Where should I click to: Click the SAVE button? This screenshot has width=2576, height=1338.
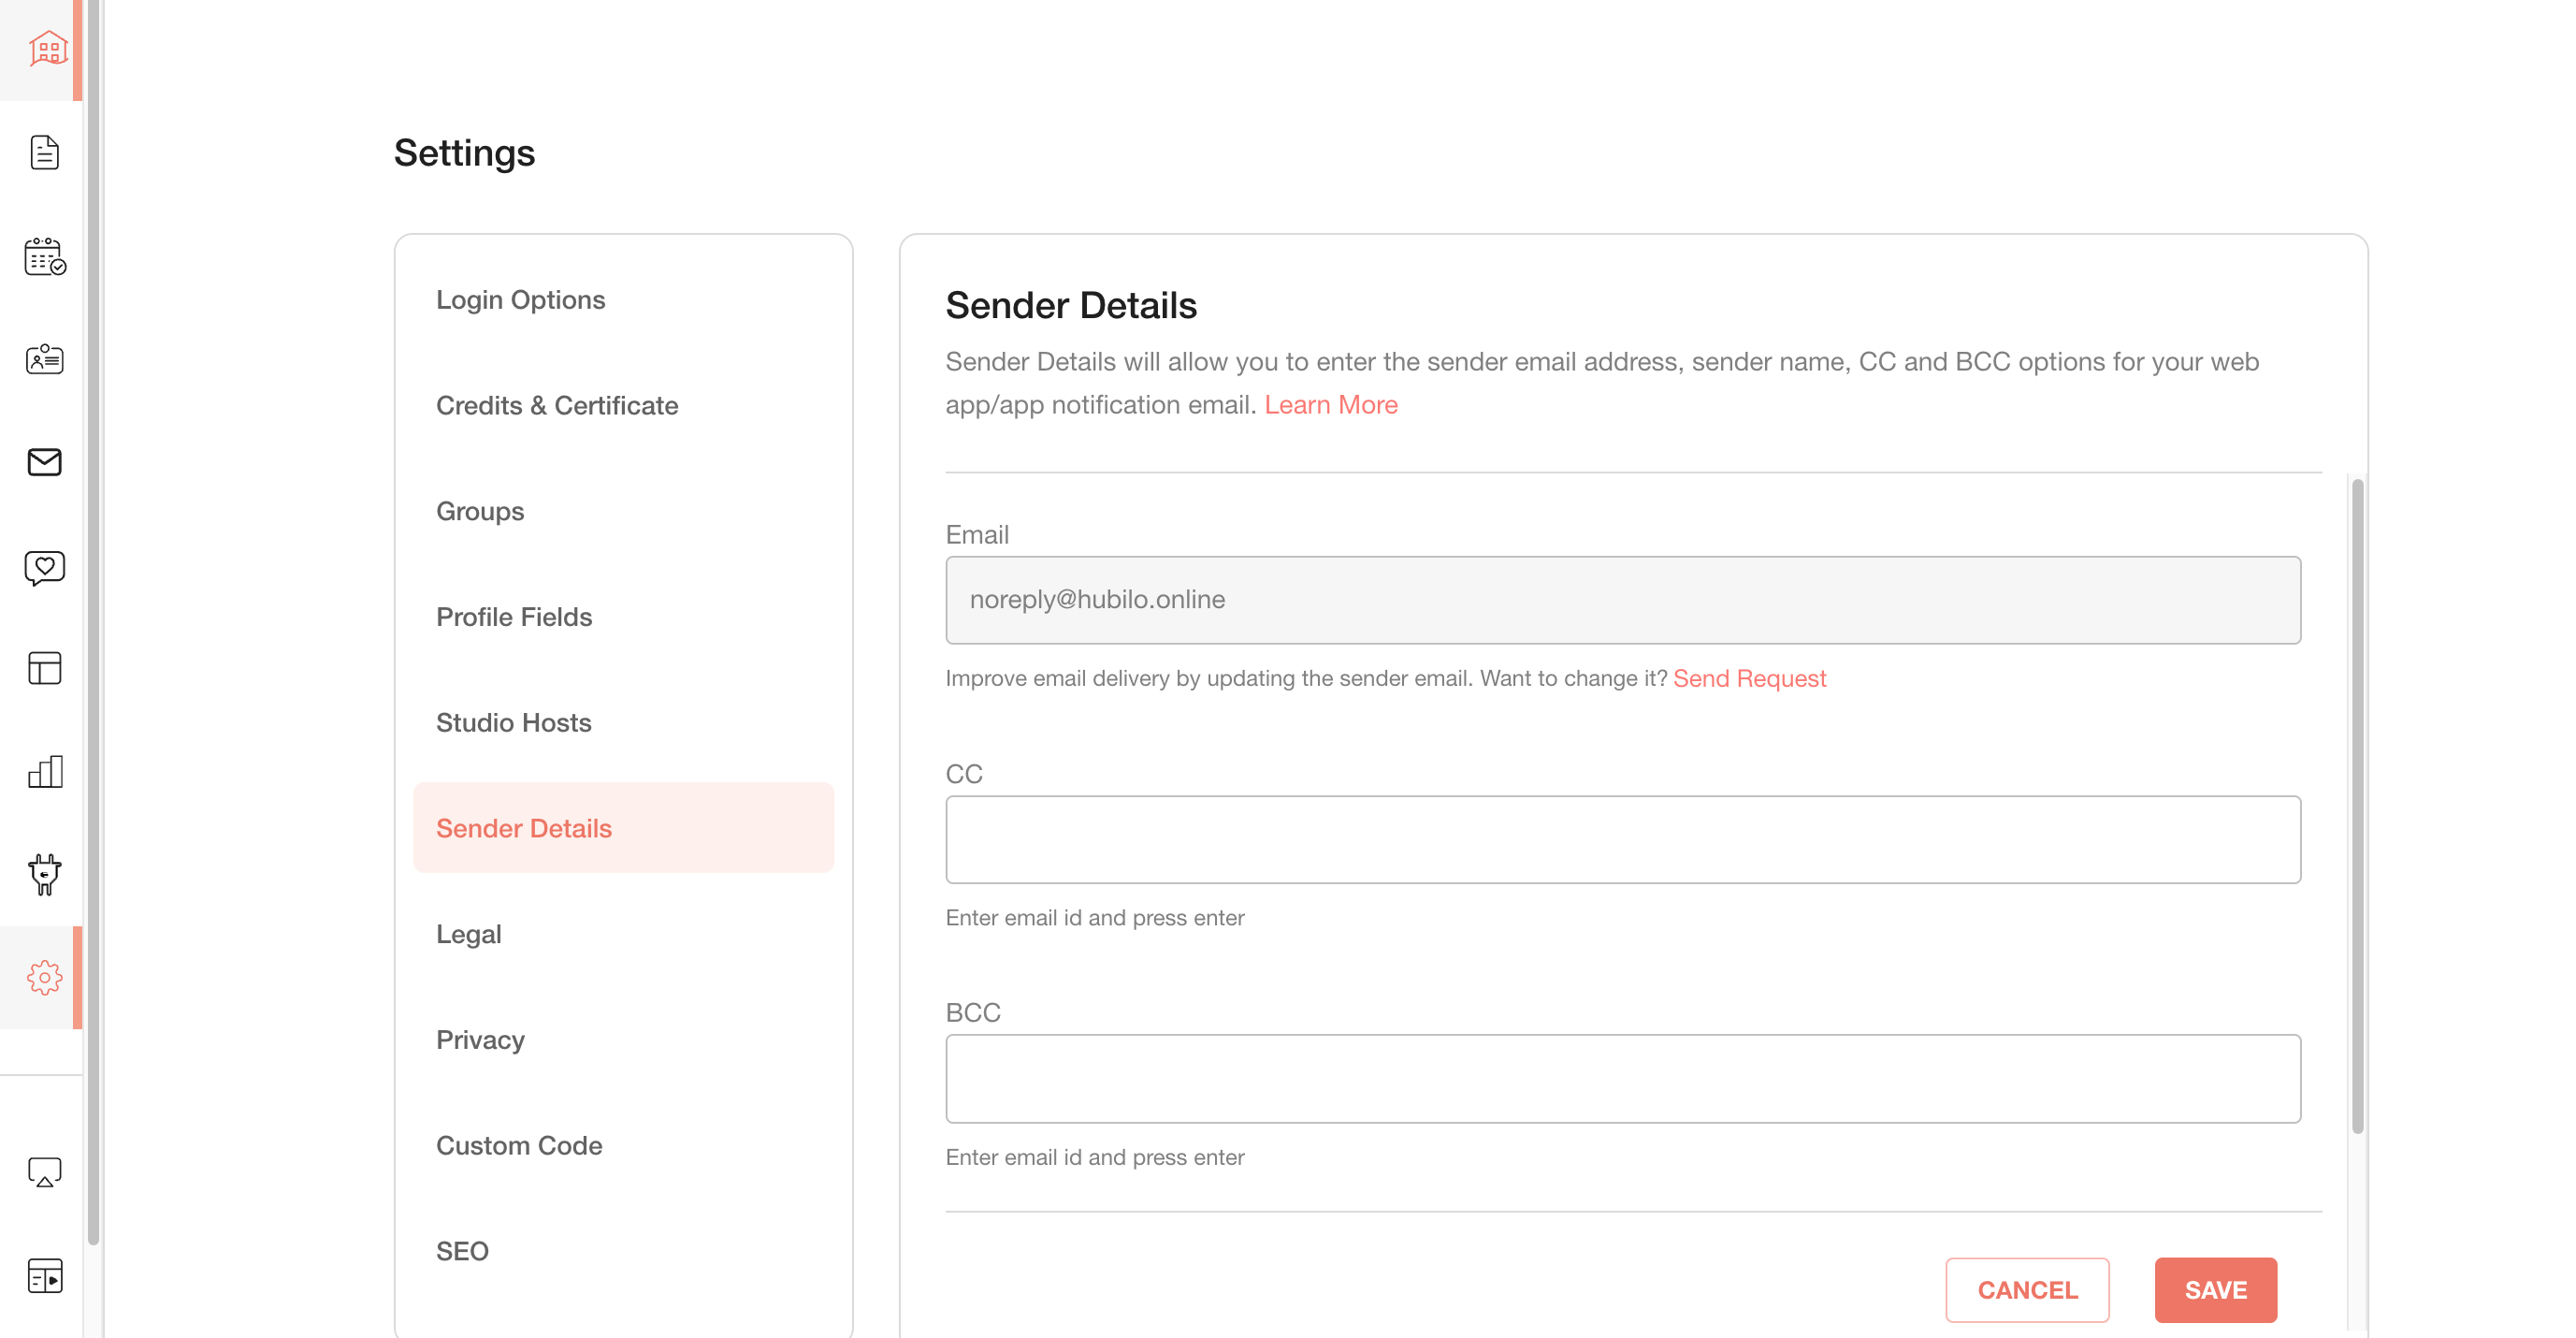(x=2215, y=1290)
